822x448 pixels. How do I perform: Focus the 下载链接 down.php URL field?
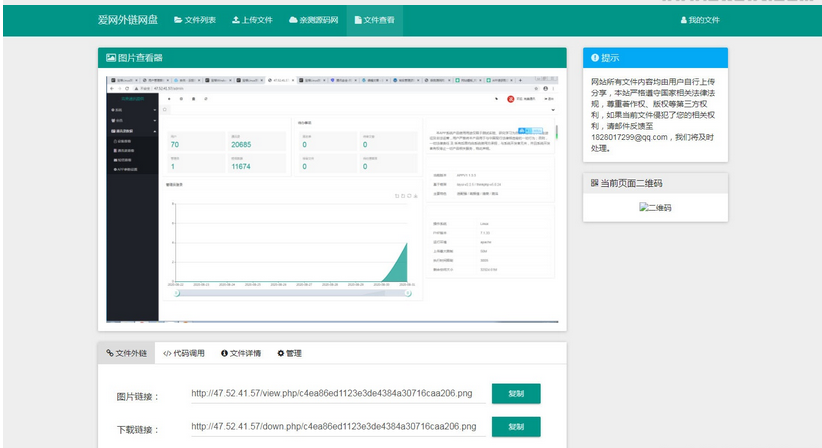click(x=338, y=427)
